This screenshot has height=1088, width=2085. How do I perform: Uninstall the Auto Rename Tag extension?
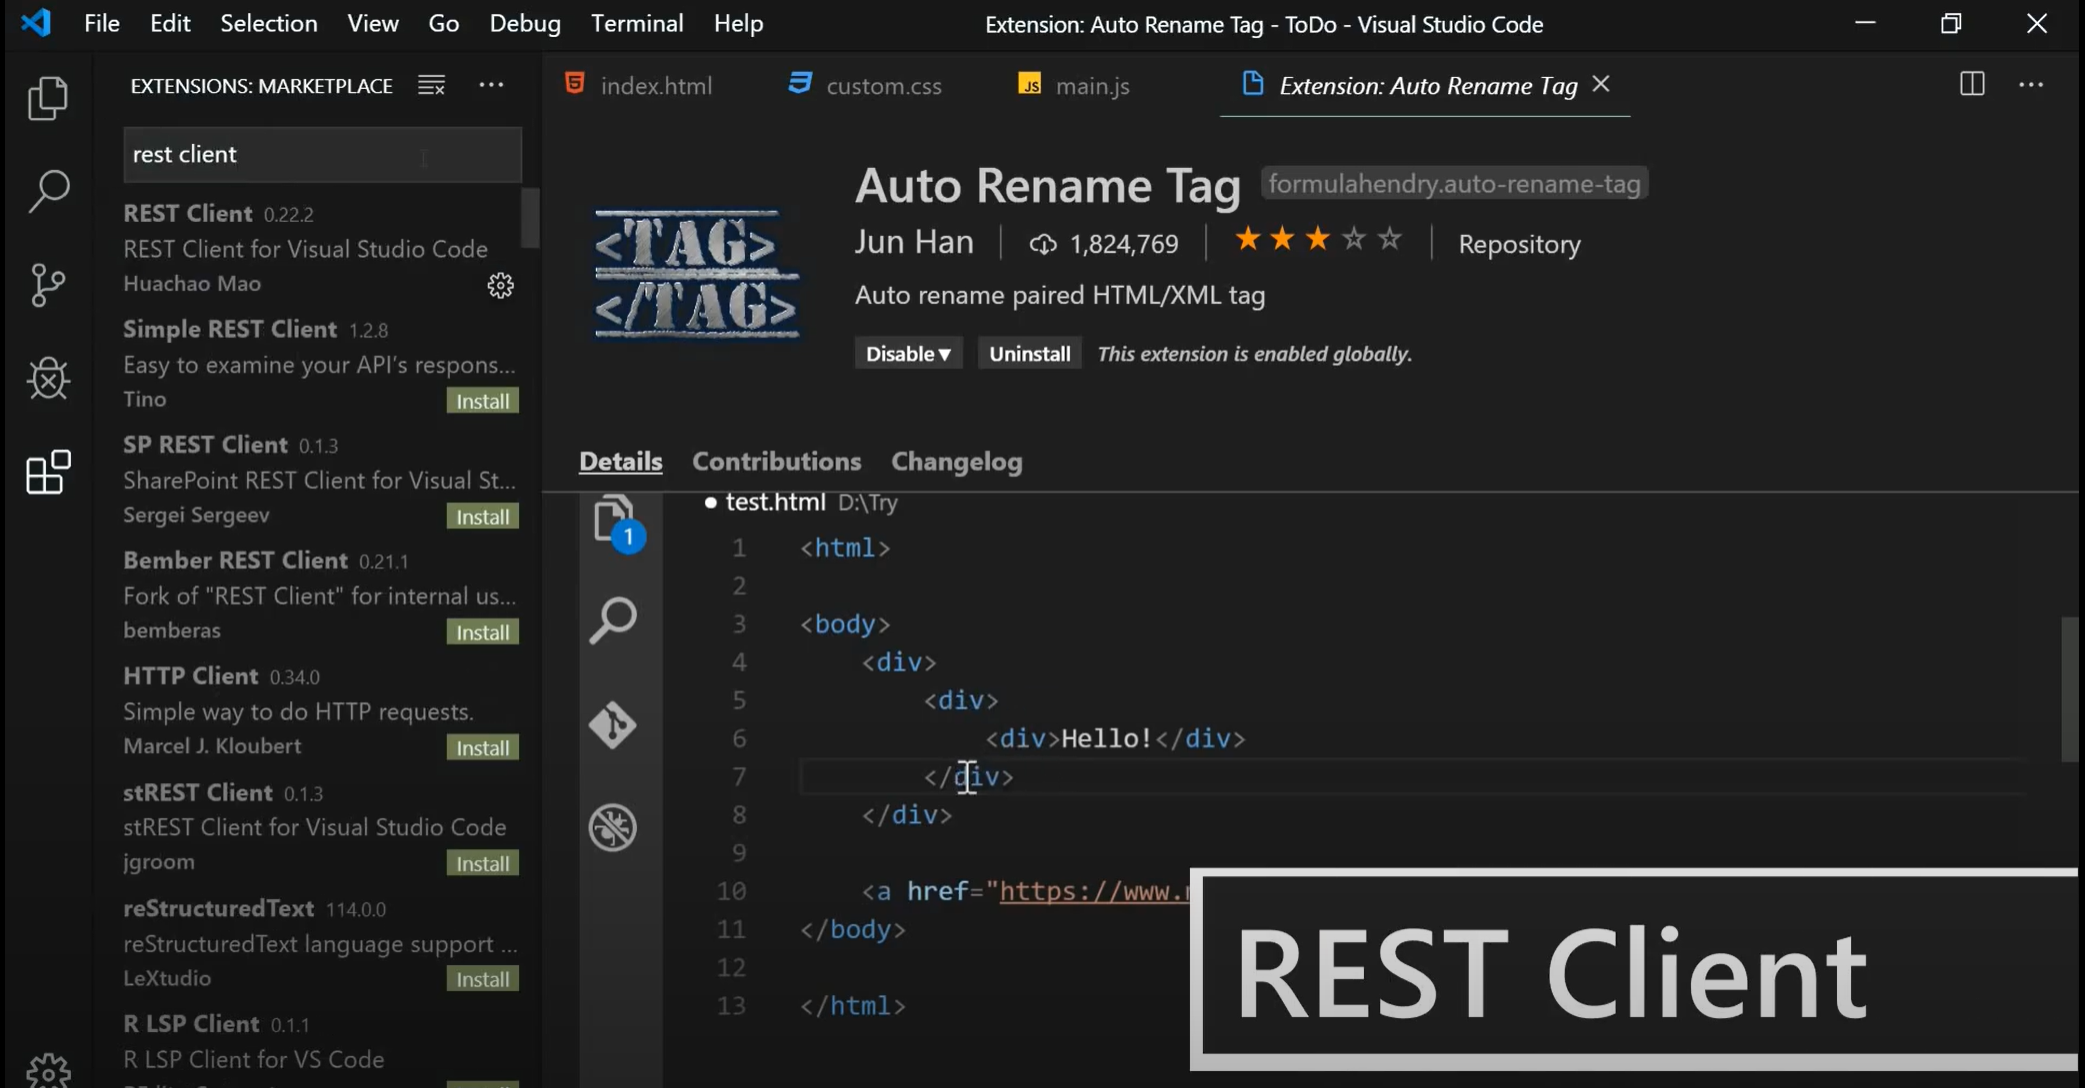(1029, 354)
